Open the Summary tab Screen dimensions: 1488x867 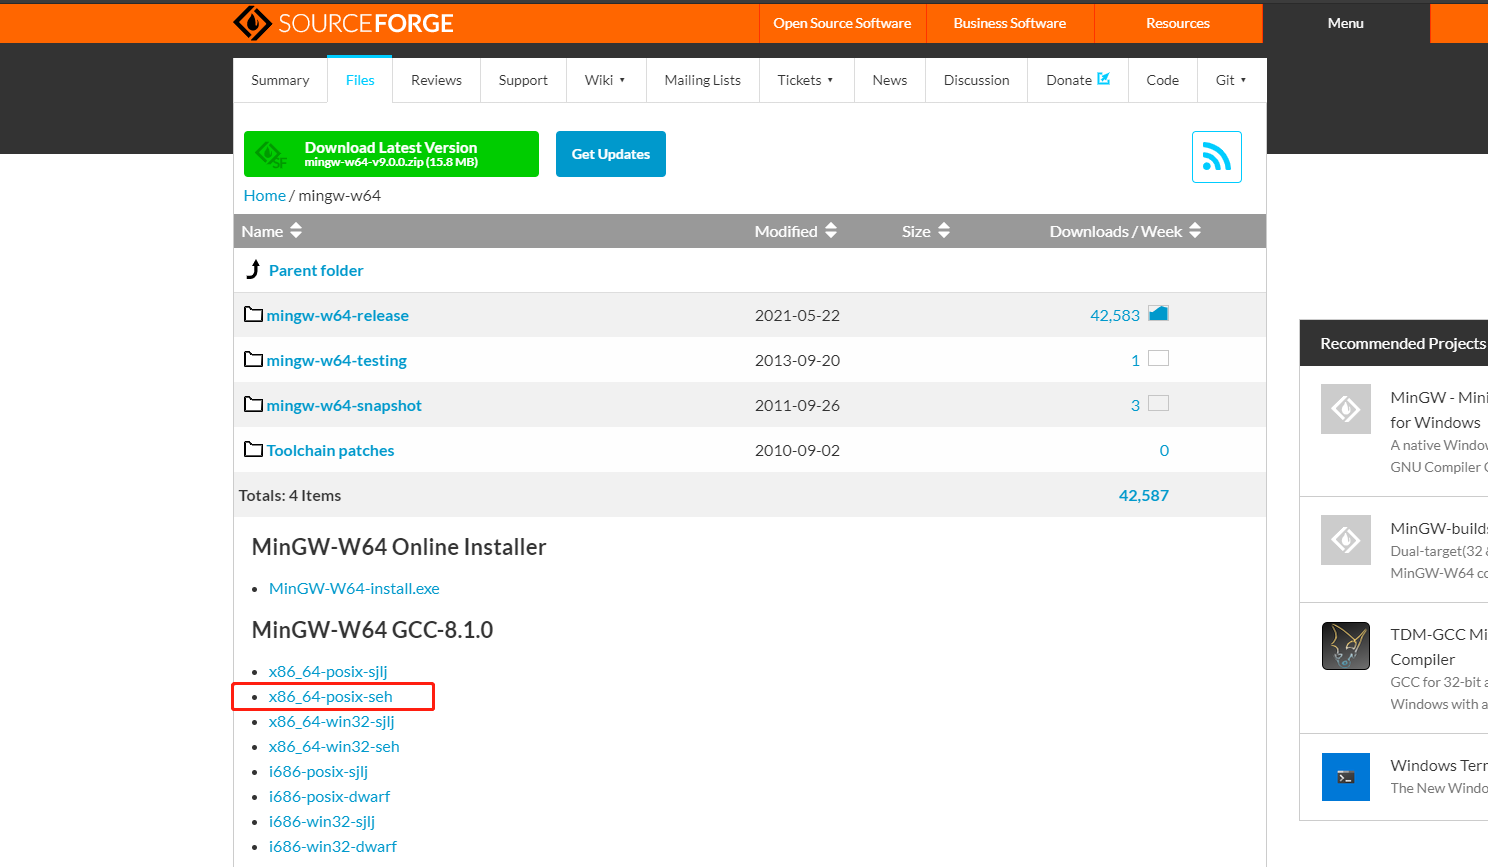280,80
